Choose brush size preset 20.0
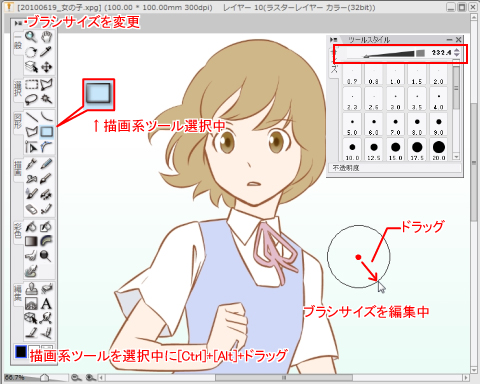Viewport: 480px width, 384px height. pyautogui.click(x=439, y=150)
